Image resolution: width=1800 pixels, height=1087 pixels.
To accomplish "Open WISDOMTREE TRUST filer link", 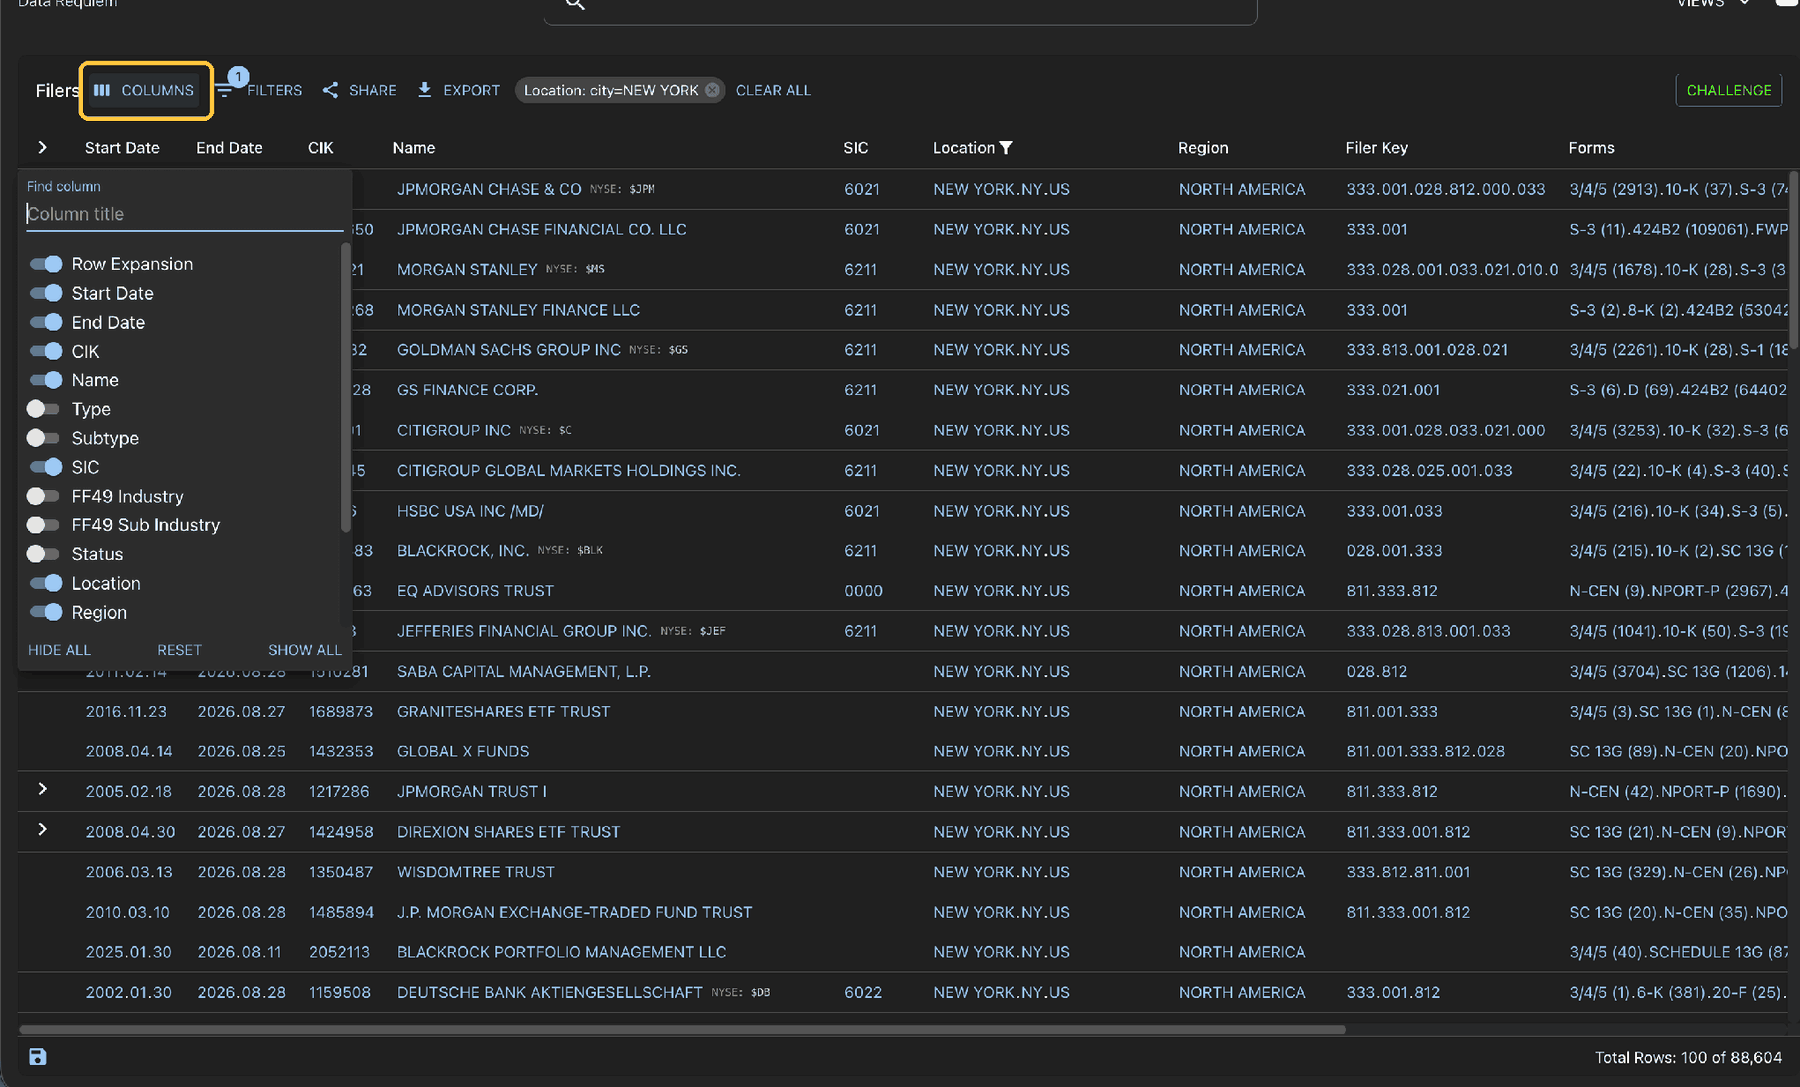I will [476, 872].
